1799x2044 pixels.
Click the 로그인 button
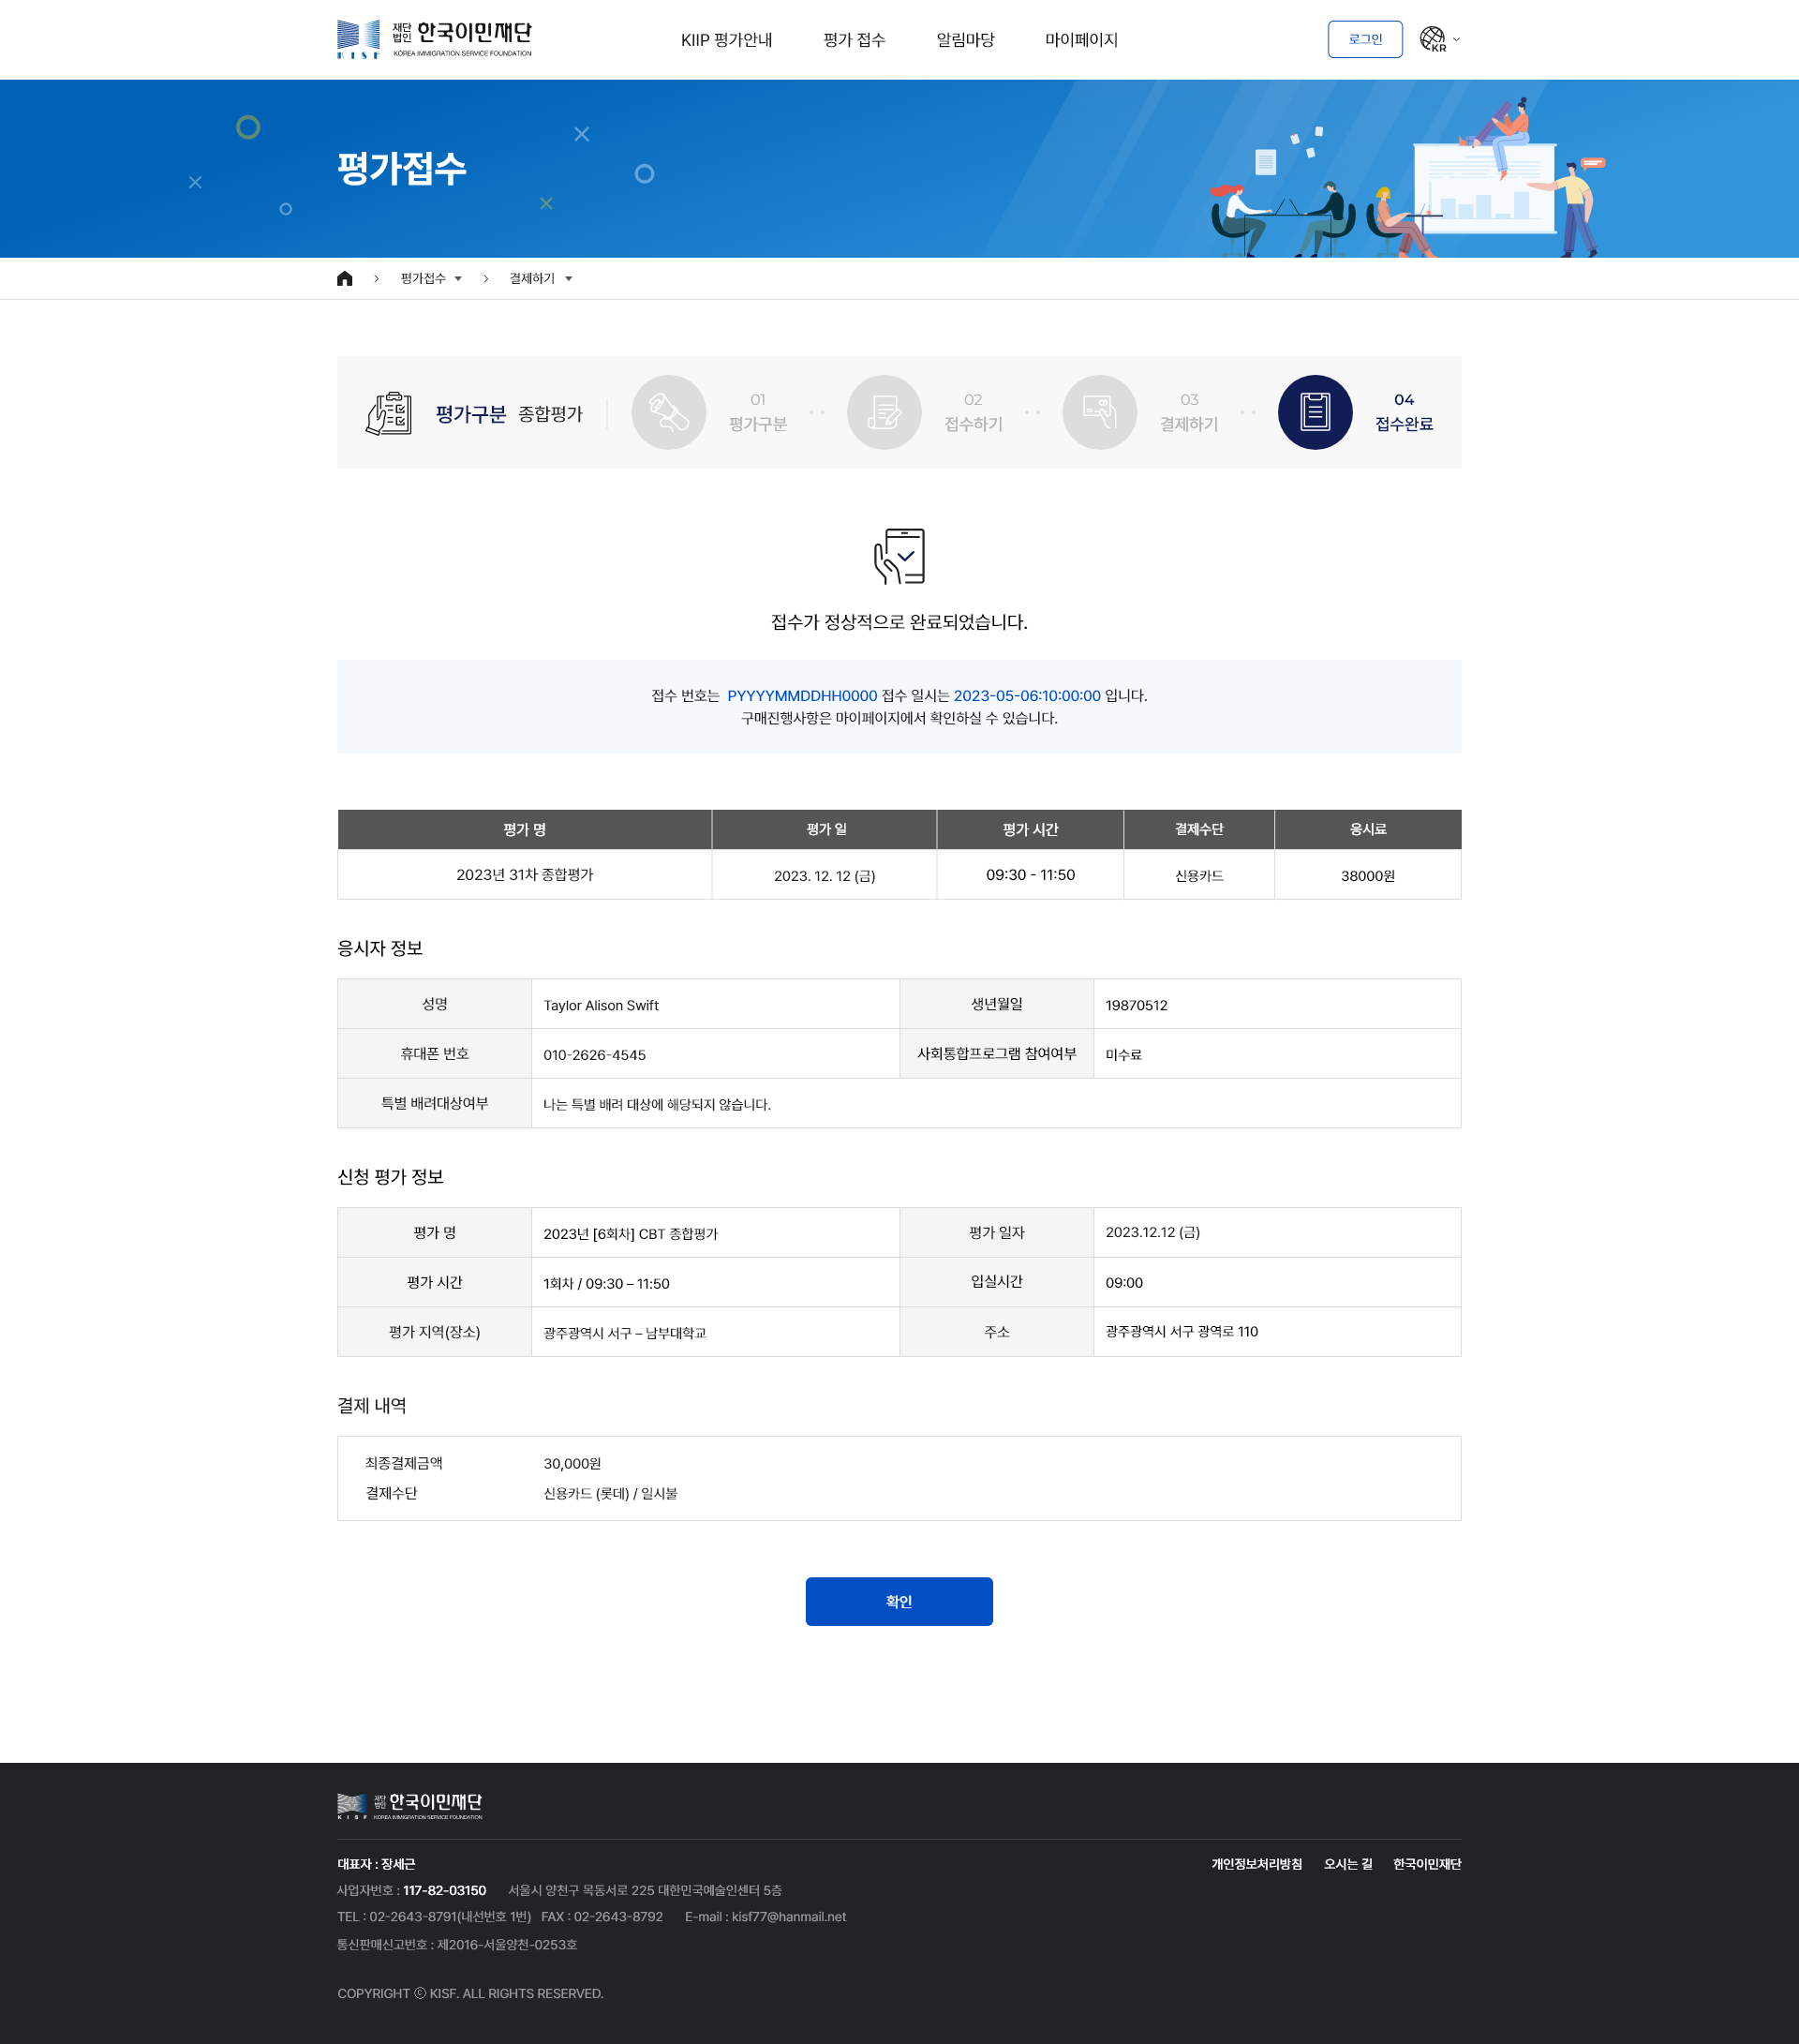click(1365, 39)
